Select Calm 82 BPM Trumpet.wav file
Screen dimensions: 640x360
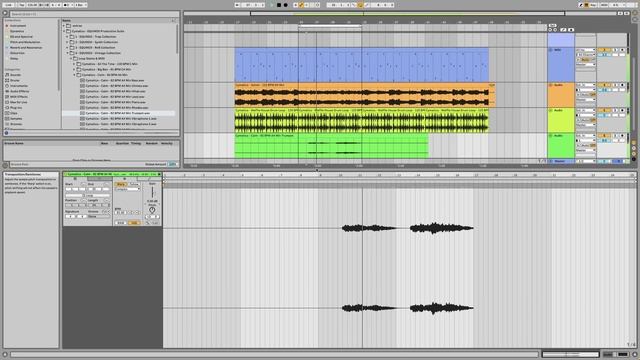118,113
